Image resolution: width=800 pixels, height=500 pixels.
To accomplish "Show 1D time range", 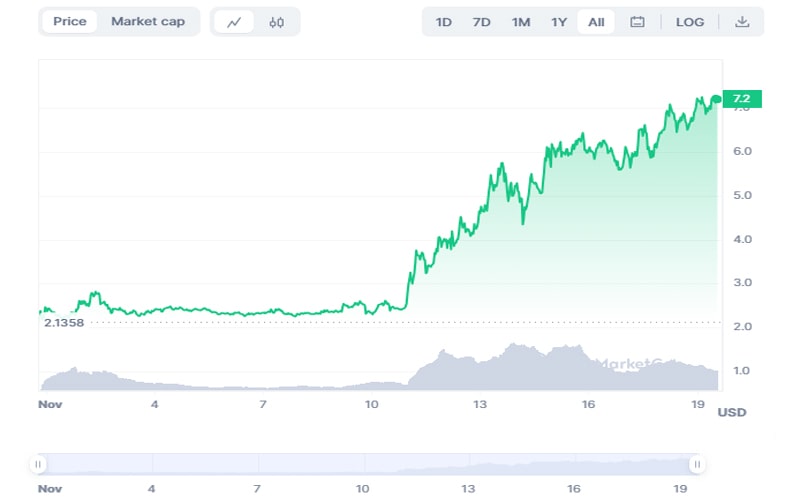I will click(444, 22).
